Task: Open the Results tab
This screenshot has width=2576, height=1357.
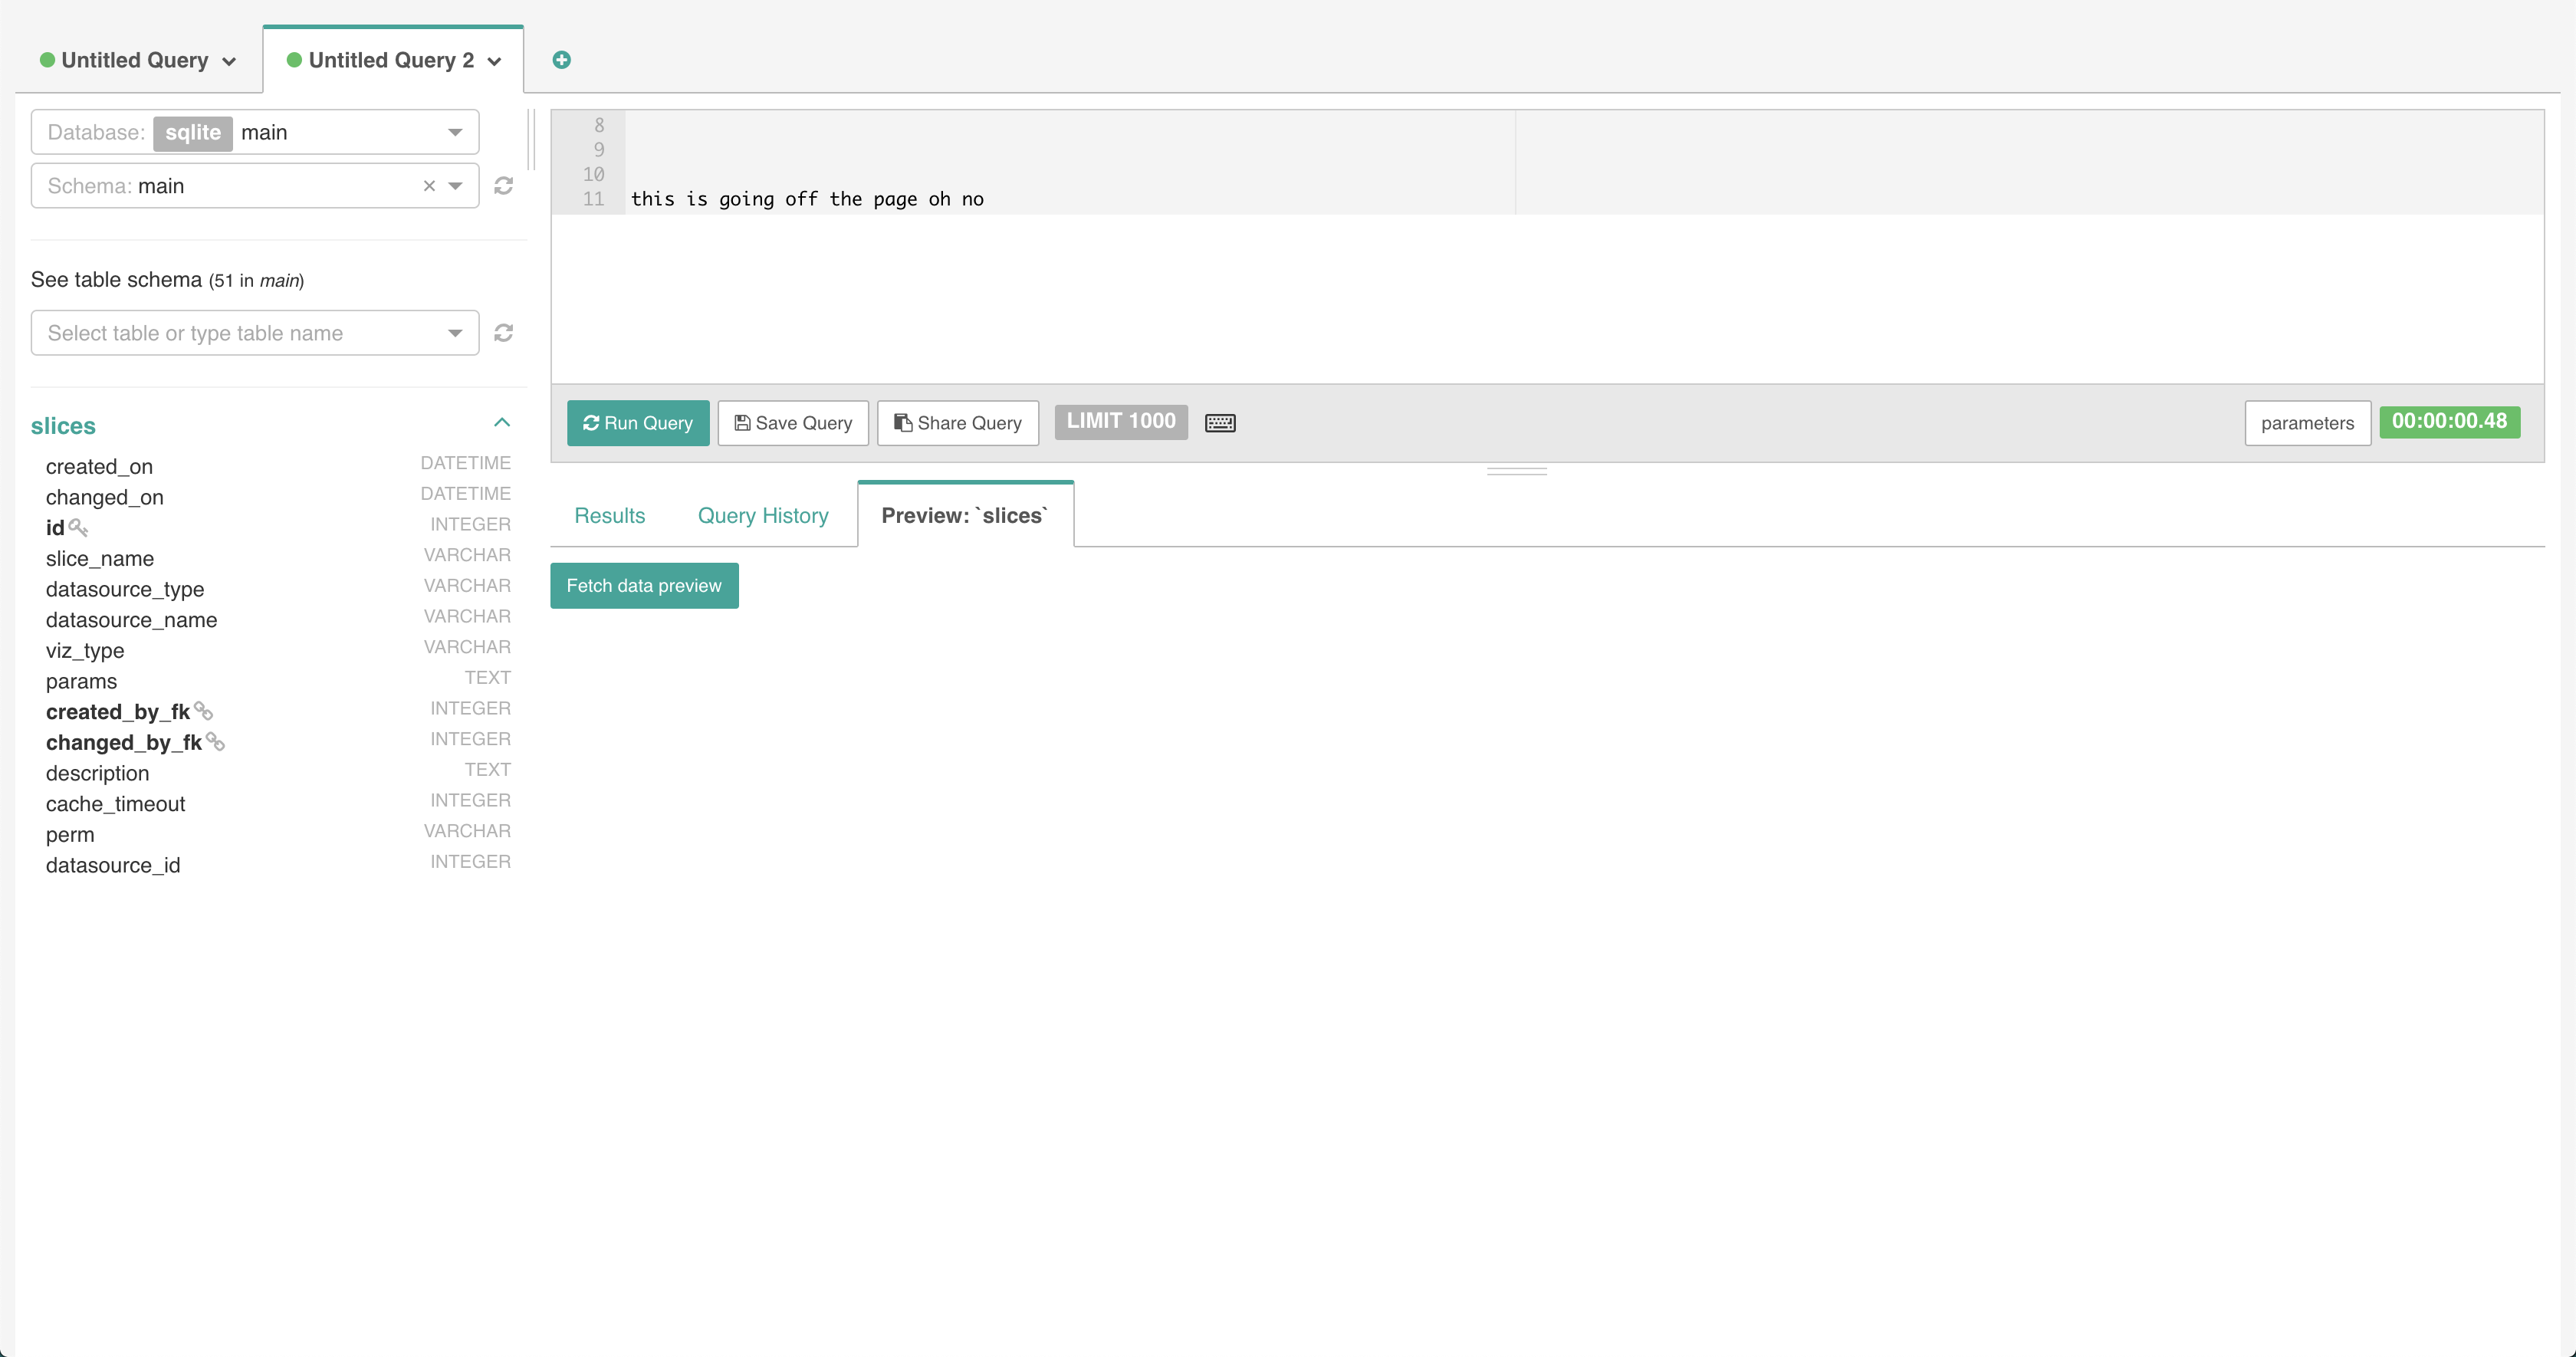Action: pyautogui.click(x=609, y=515)
